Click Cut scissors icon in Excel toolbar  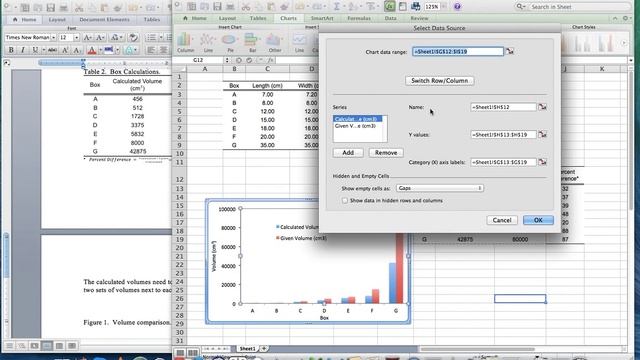pyautogui.click(x=245, y=7)
